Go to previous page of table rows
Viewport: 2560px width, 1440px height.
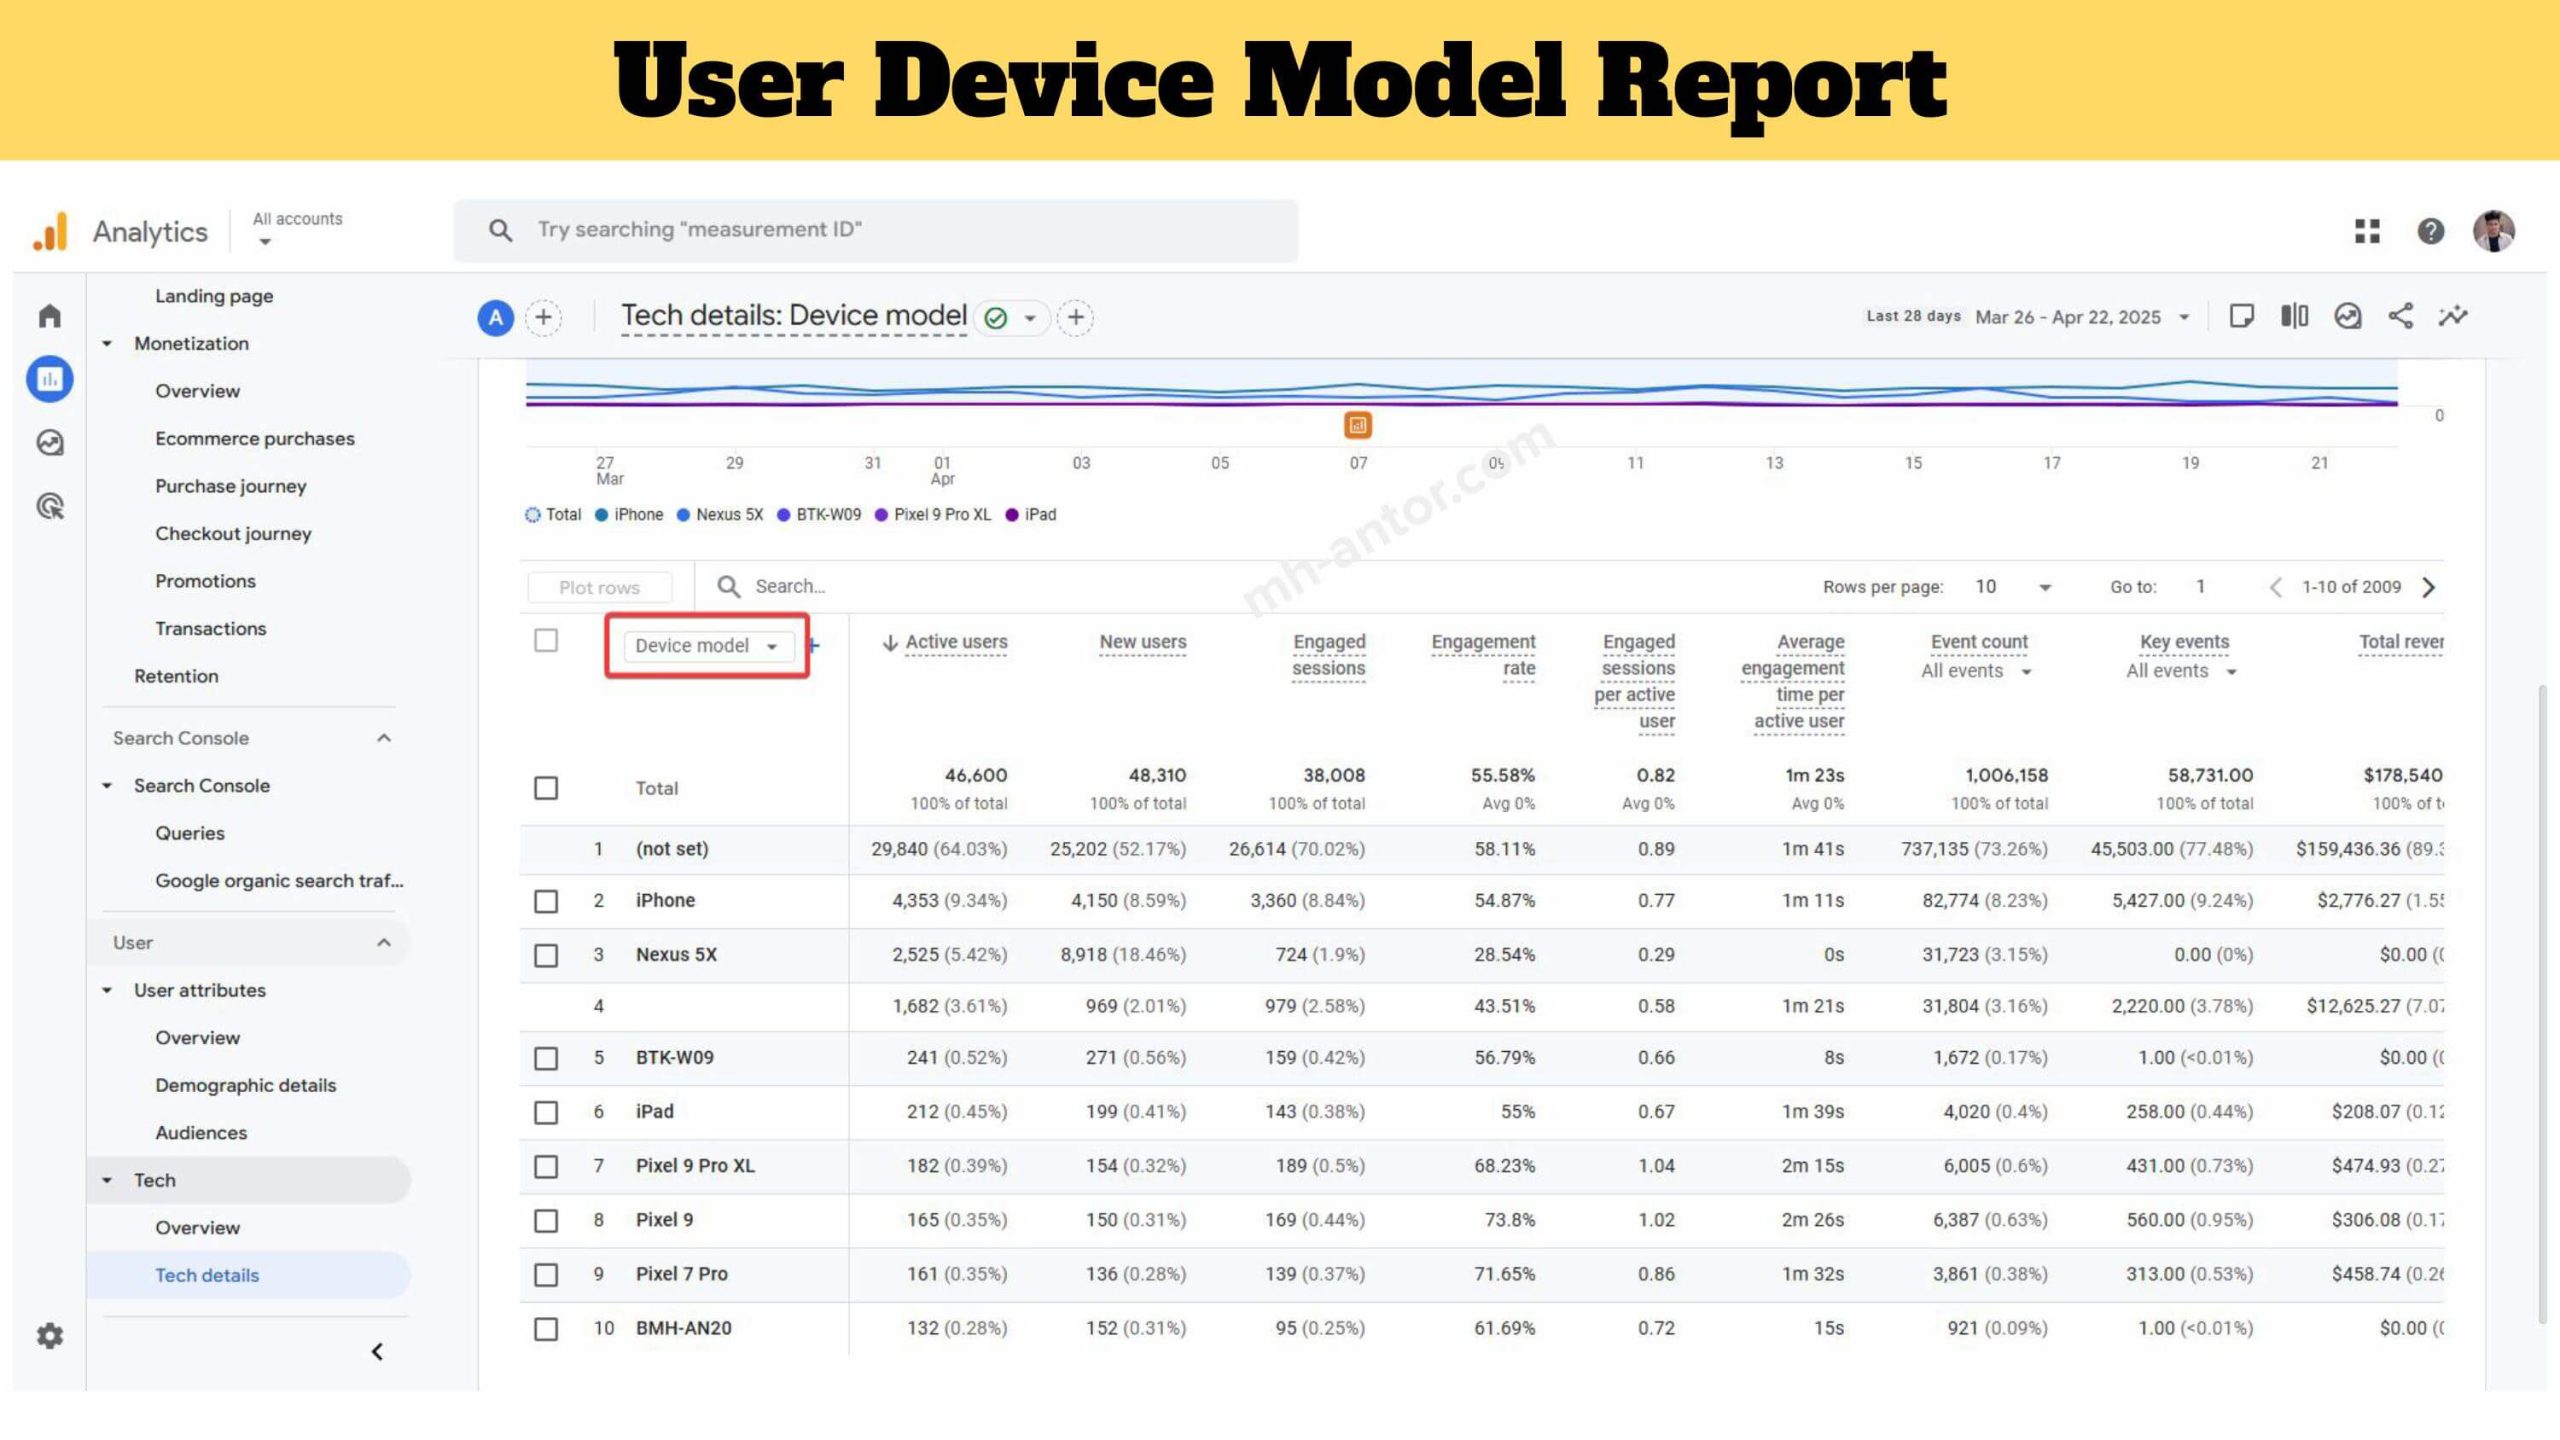pyautogui.click(x=2275, y=587)
